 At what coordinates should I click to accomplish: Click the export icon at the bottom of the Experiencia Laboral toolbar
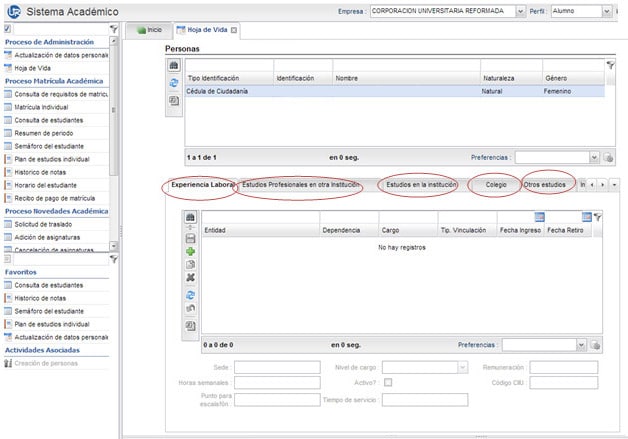[190, 326]
